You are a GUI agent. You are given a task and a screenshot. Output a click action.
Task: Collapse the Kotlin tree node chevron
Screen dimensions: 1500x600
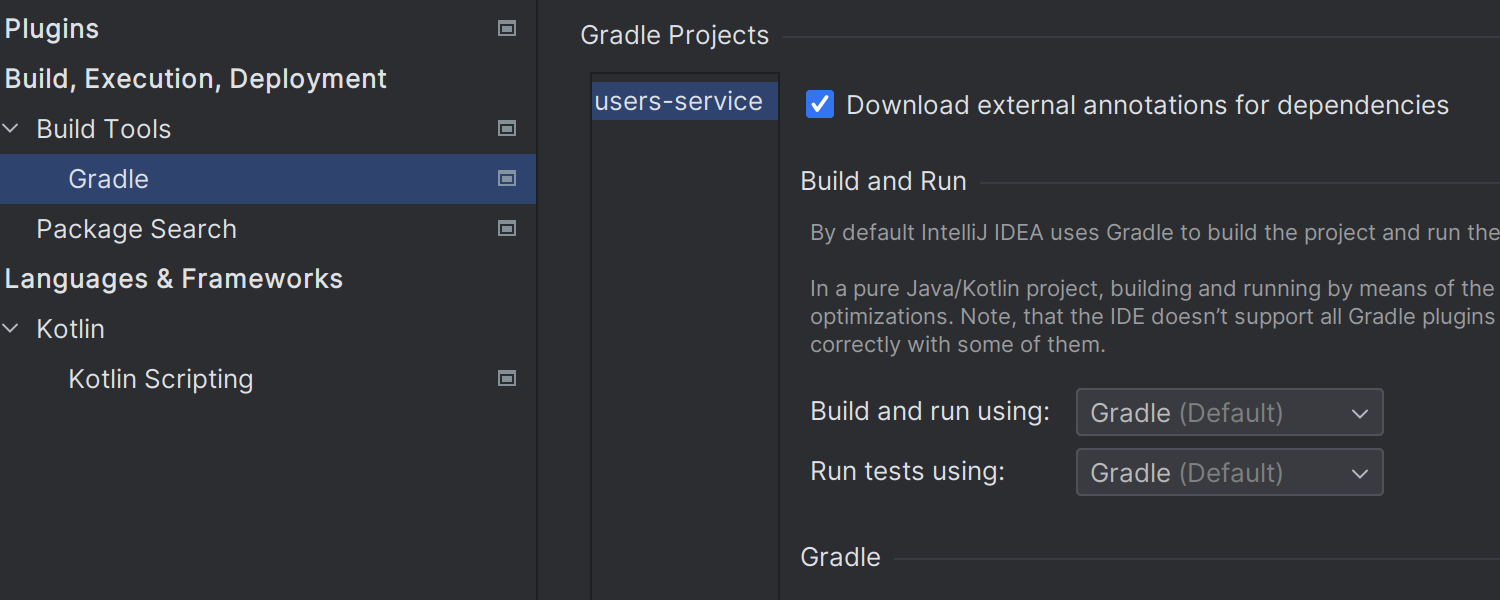[12, 329]
